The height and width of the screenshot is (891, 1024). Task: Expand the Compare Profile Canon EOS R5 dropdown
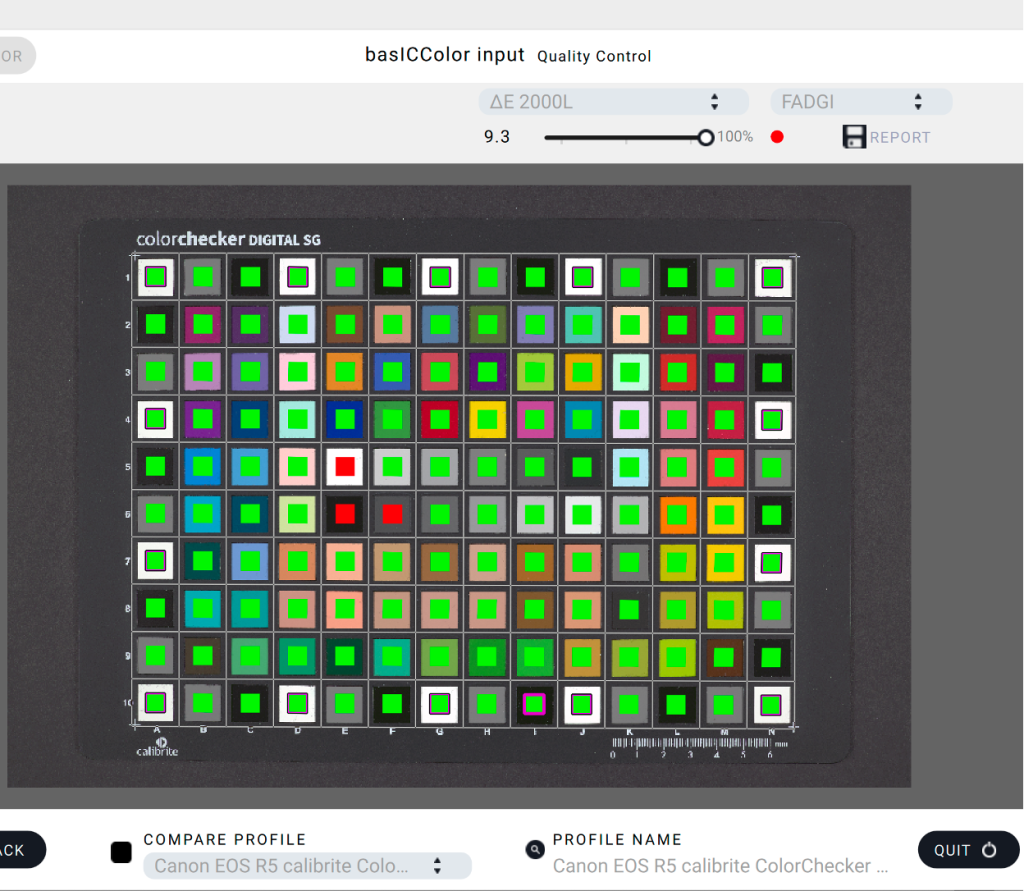pos(307,865)
